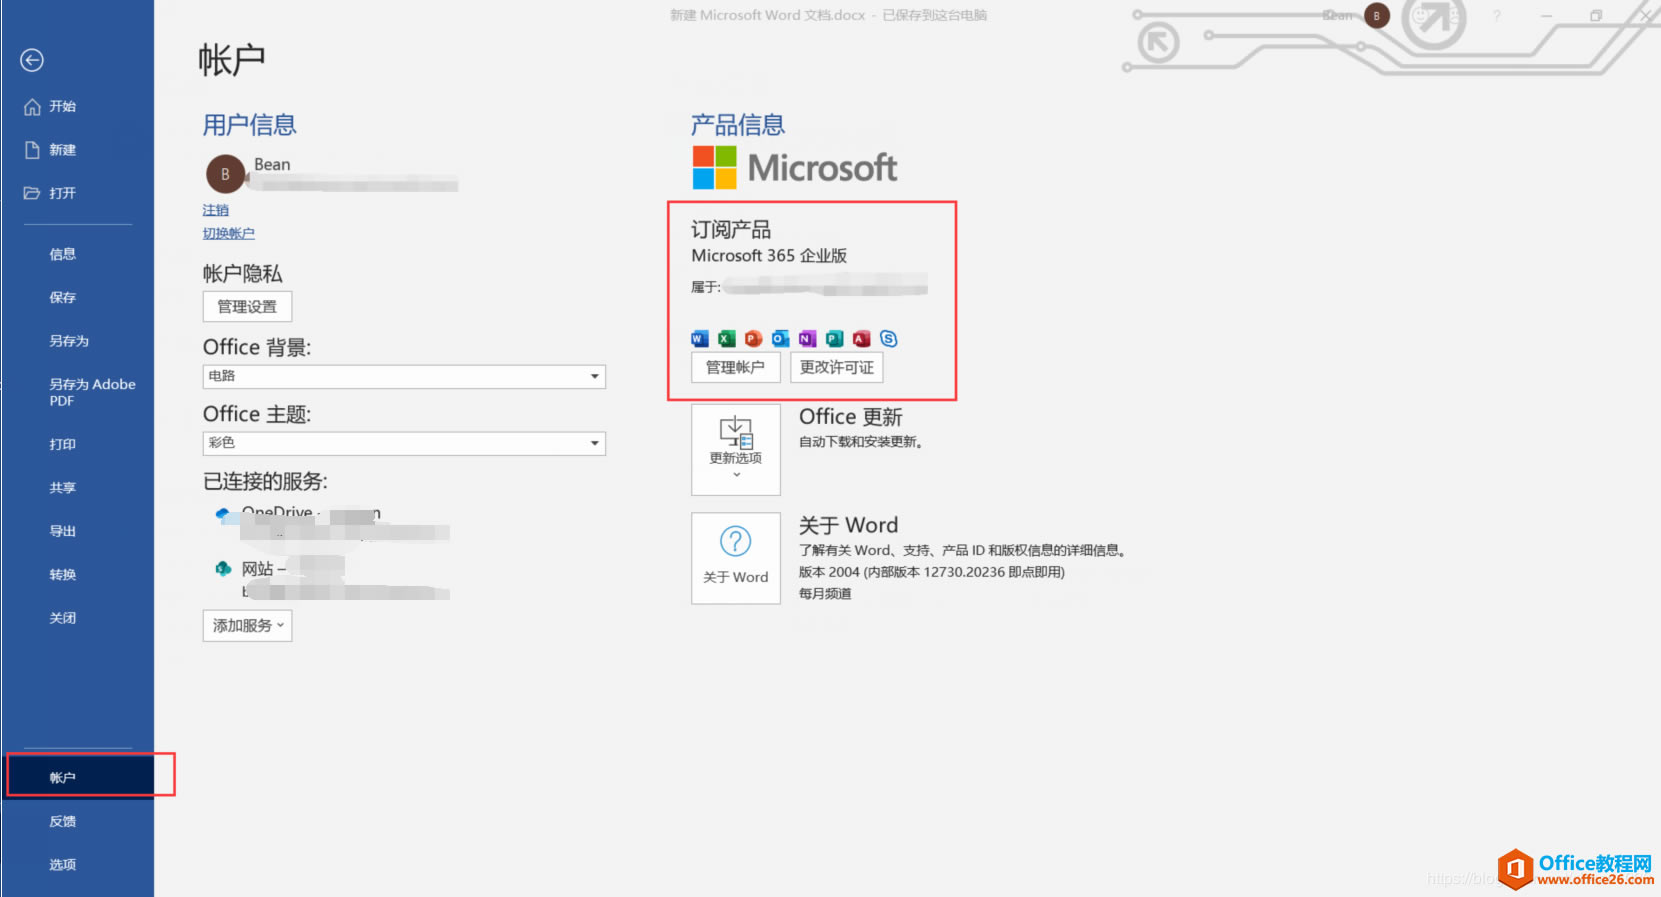Screen dimensions: 1661x897
Task: Click the PowerPoint app icon
Action: (x=754, y=339)
